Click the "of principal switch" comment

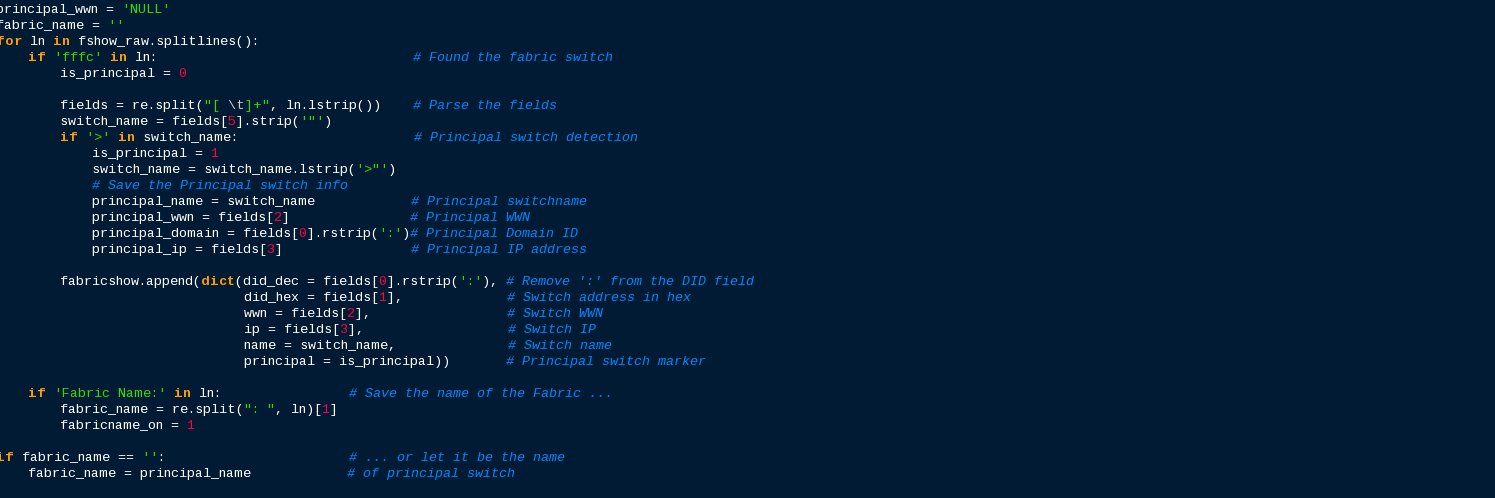pyautogui.click(x=430, y=473)
